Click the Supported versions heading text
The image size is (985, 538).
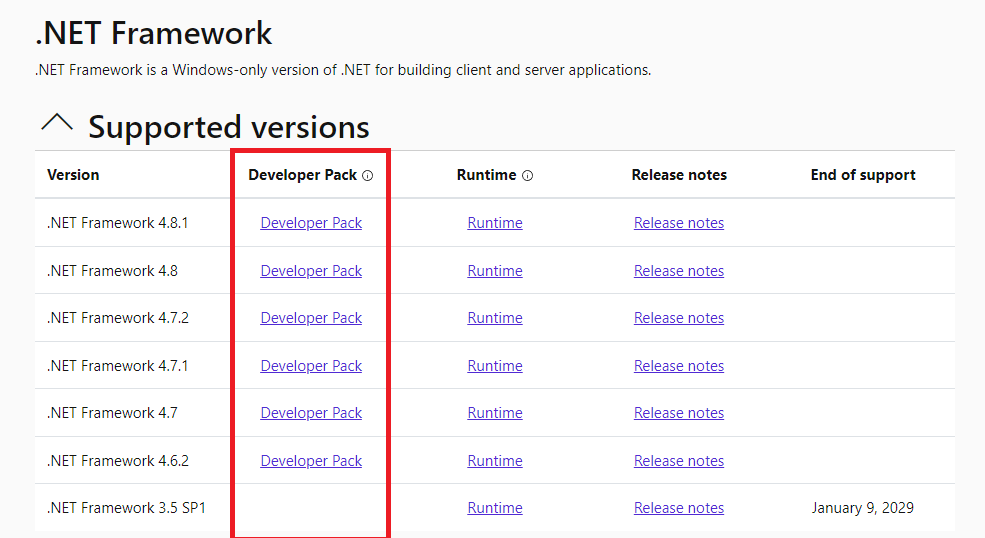click(229, 127)
